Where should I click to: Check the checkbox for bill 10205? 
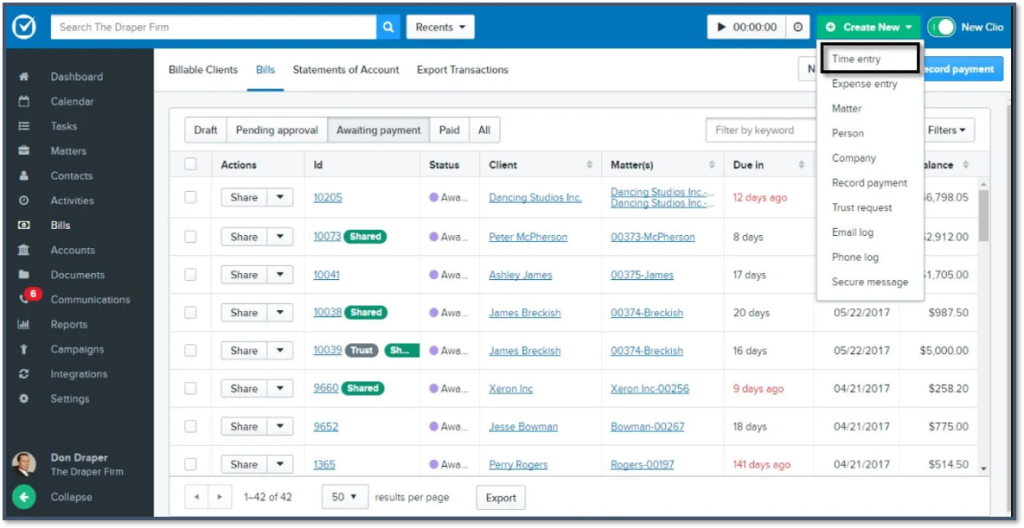click(x=190, y=197)
